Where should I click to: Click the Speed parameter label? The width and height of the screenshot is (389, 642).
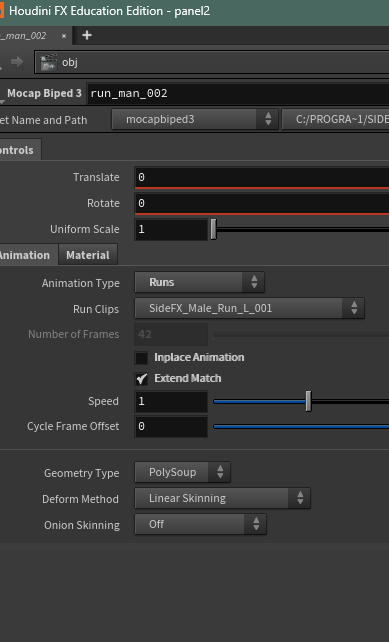103,401
